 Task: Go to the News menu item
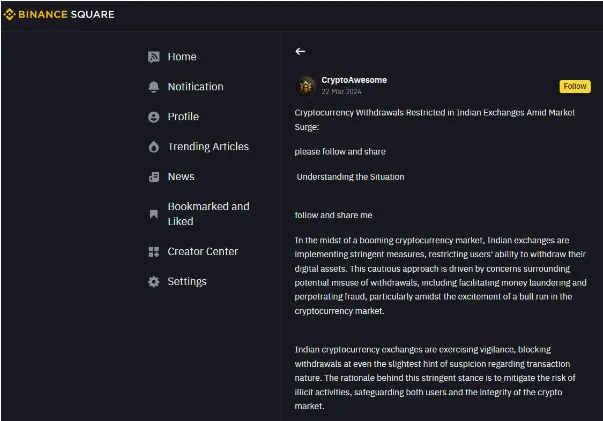pos(181,177)
